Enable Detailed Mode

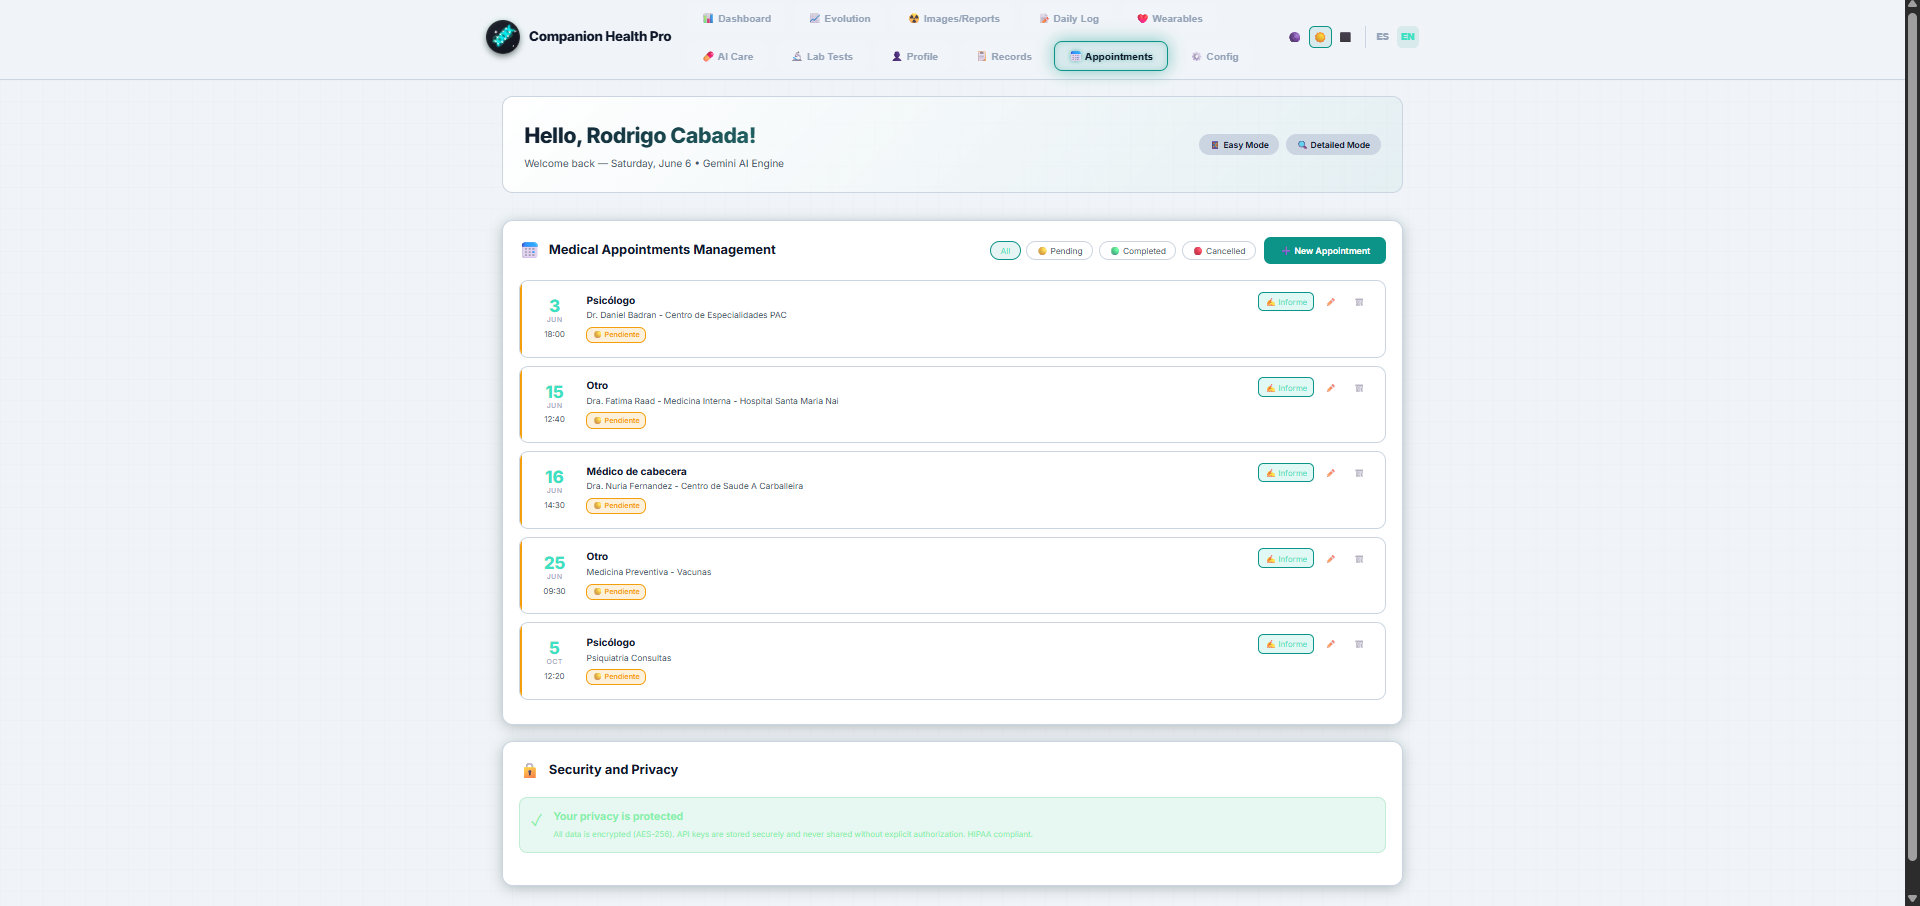pos(1333,145)
